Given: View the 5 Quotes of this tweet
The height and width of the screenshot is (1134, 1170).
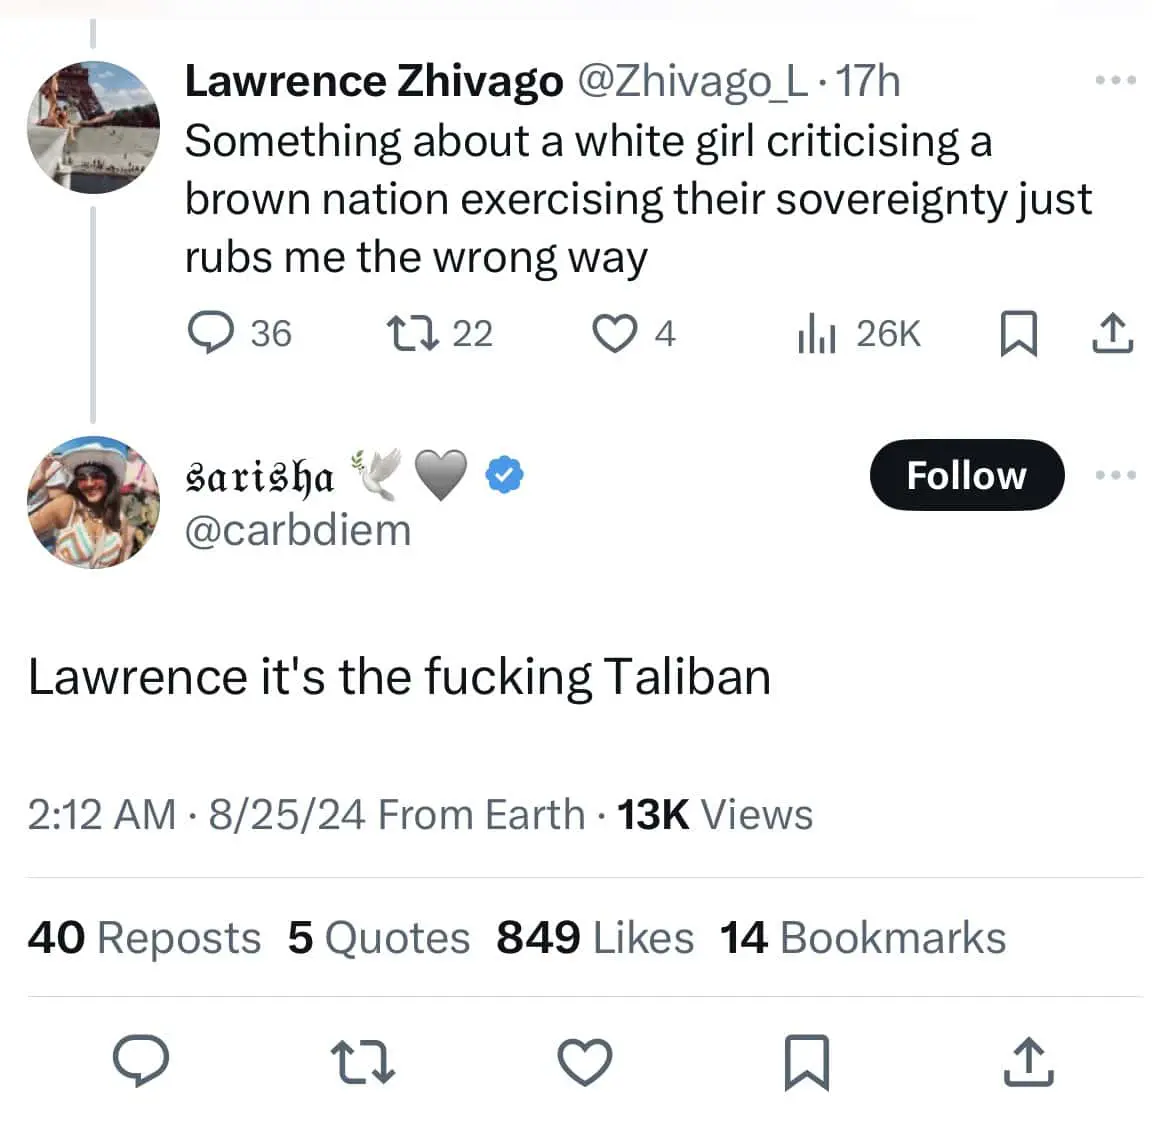Looking at the screenshot, I should pyautogui.click(x=379, y=937).
